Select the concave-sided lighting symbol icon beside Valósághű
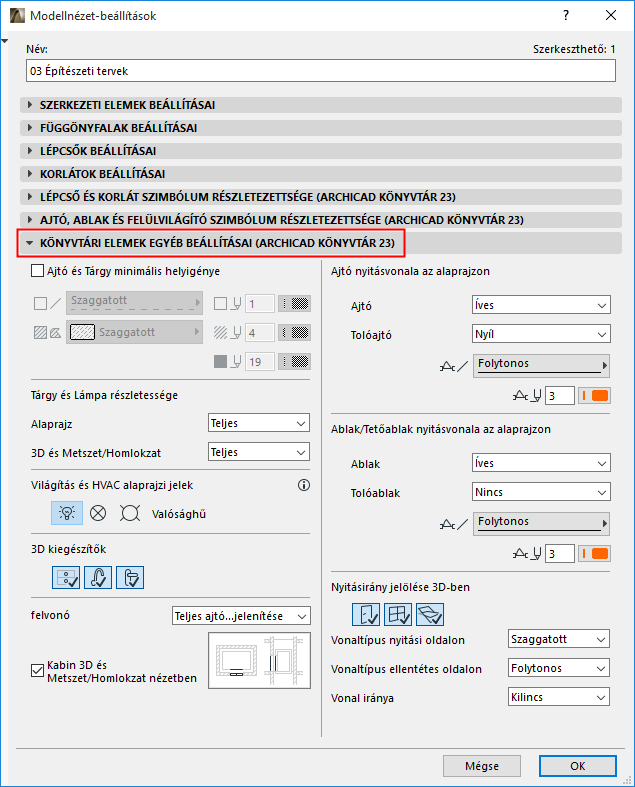 click(130, 513)
